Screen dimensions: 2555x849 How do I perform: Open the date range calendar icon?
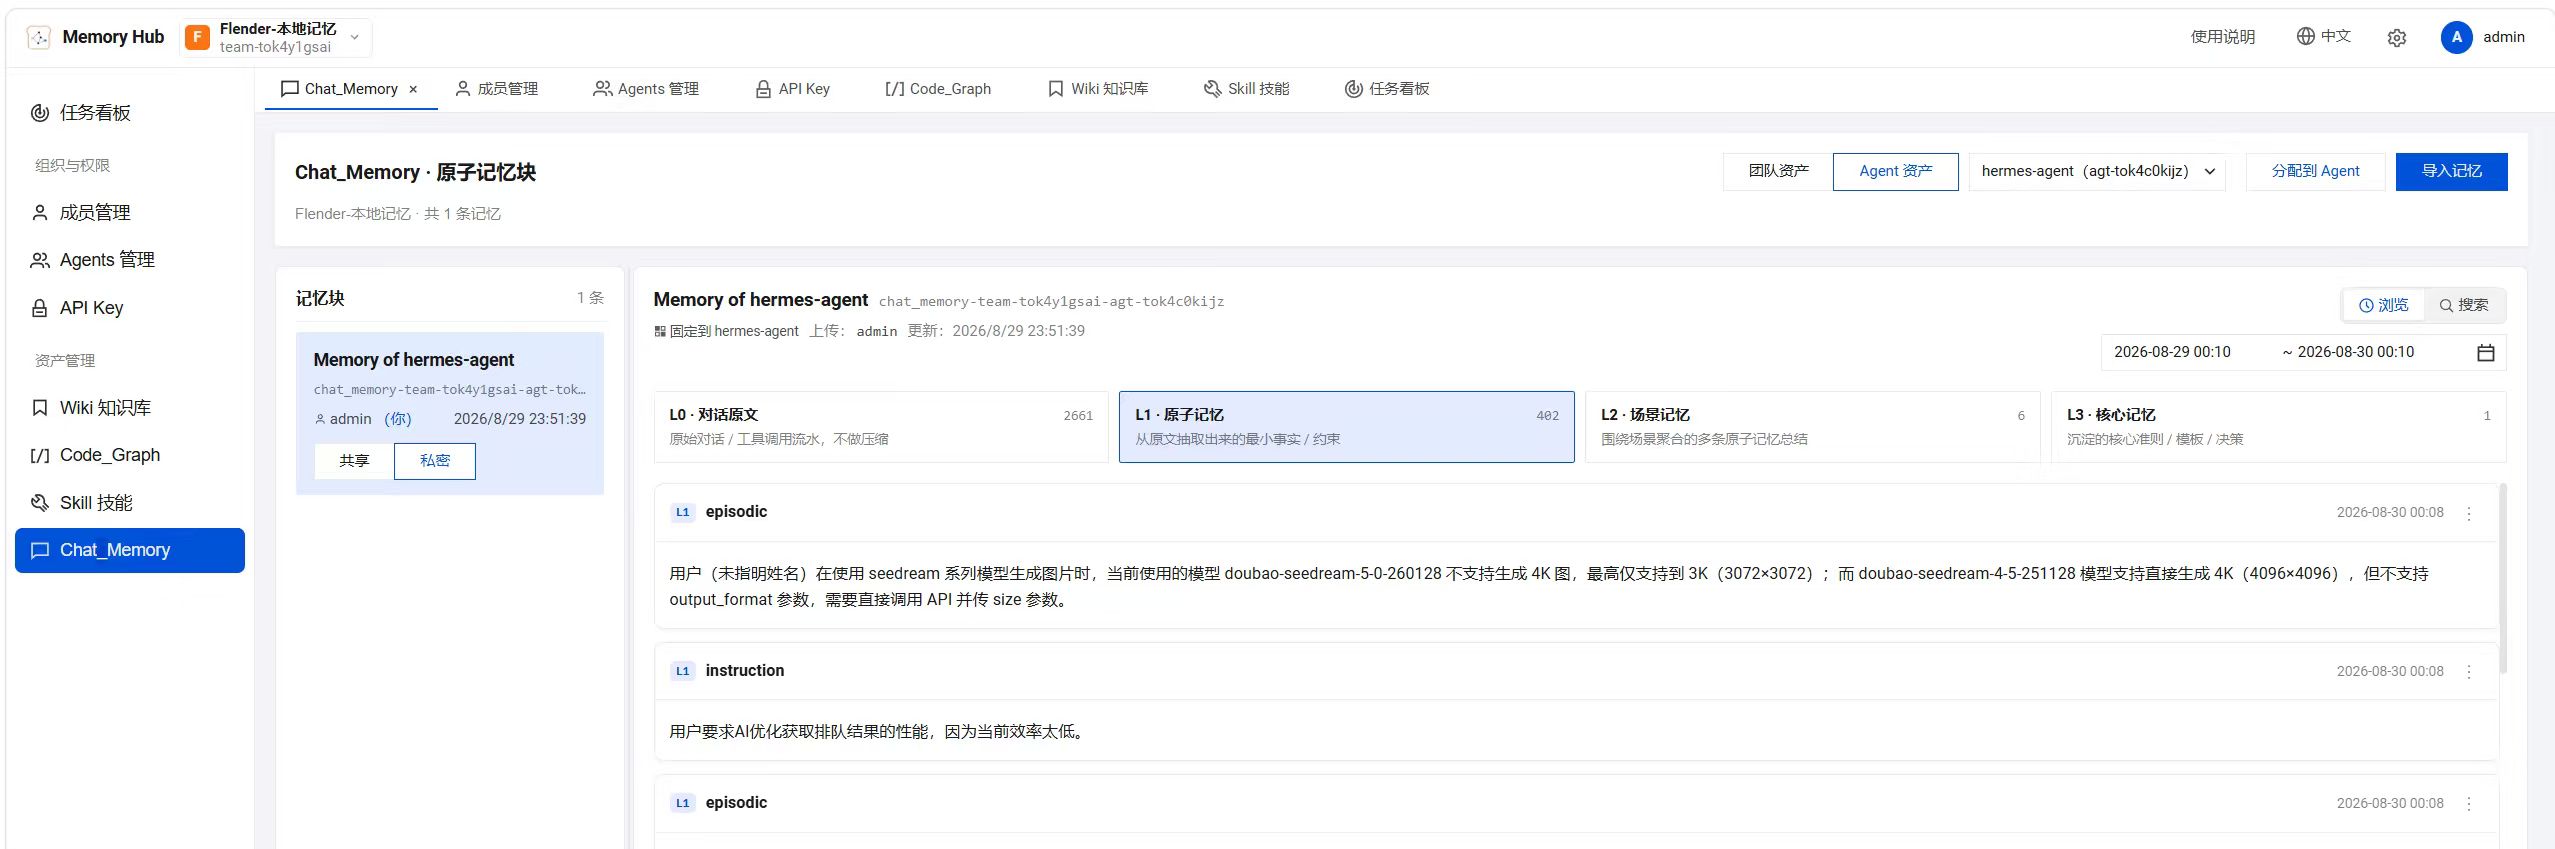(2485, 353)
